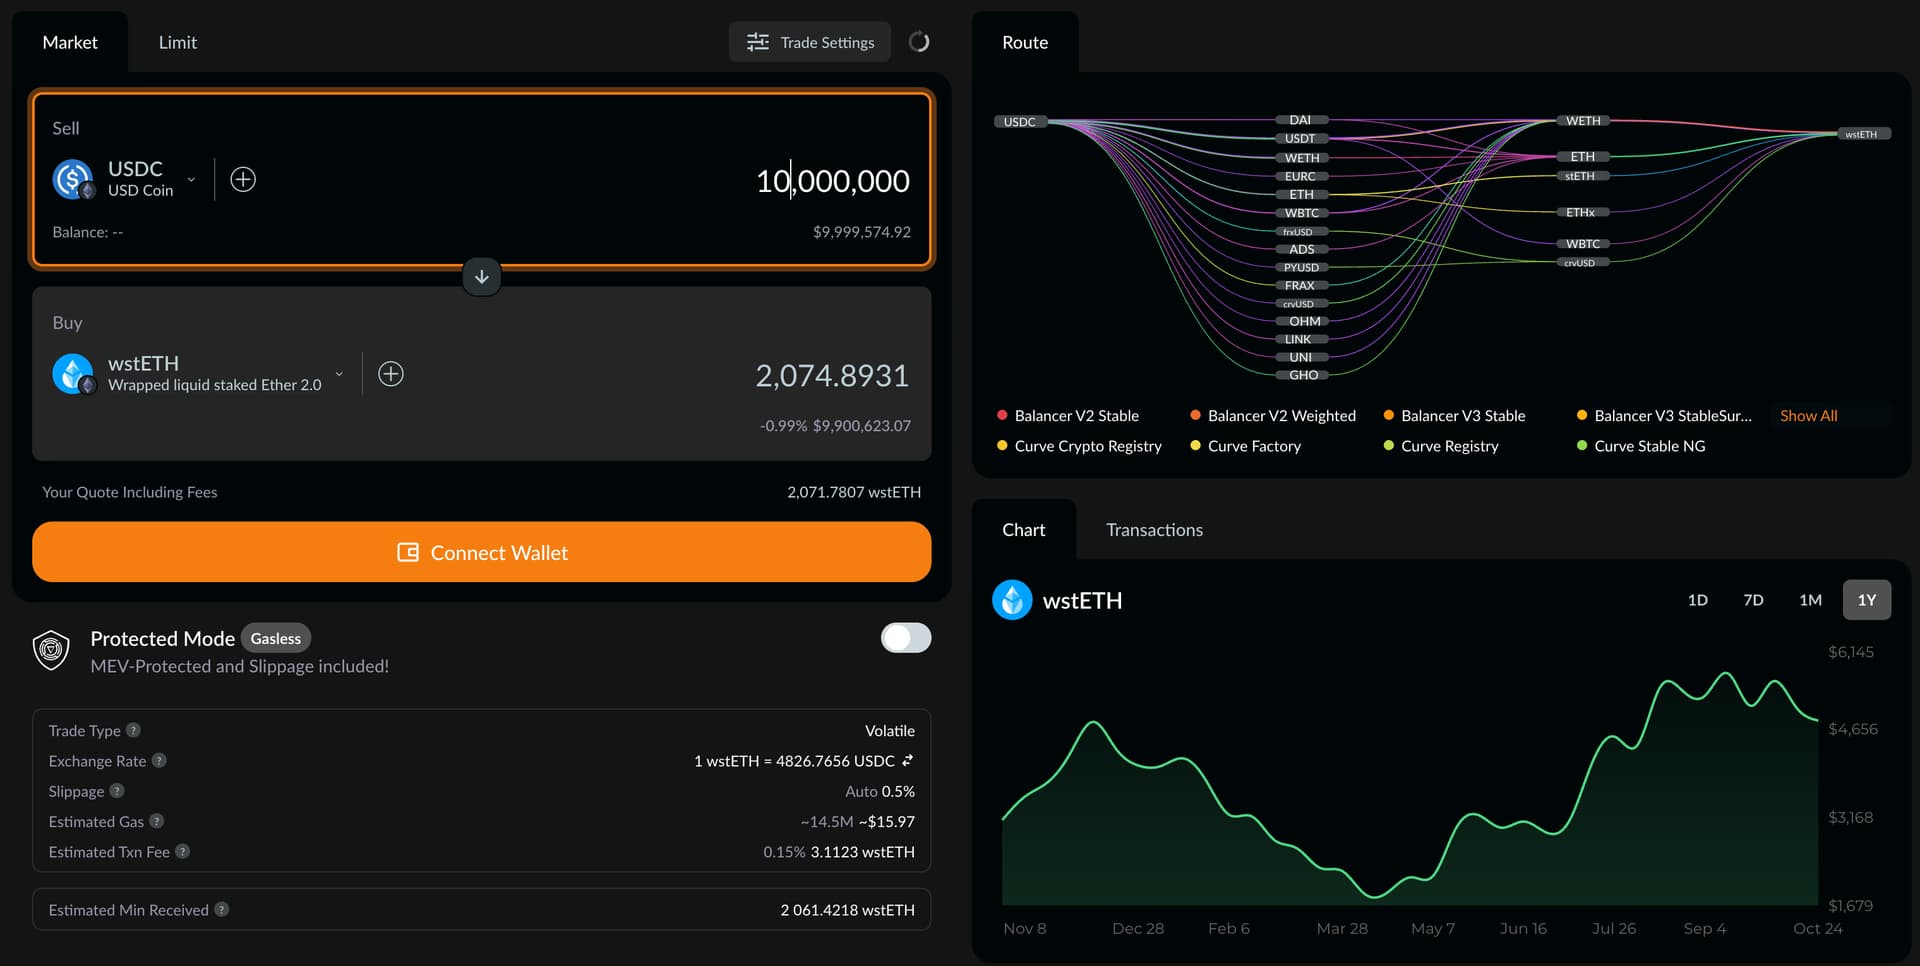Swap tokens with the down-arrow button

(481, 277)
